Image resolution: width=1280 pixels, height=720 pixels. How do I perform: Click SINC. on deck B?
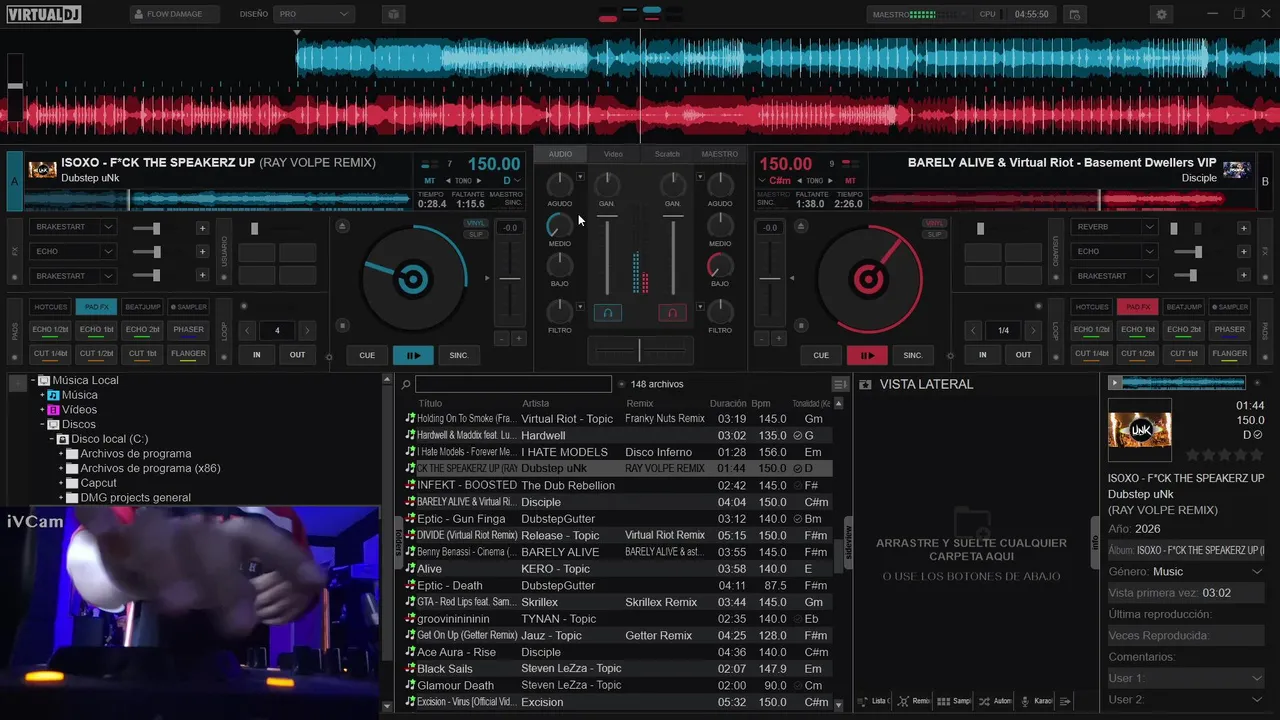point(913,355)
